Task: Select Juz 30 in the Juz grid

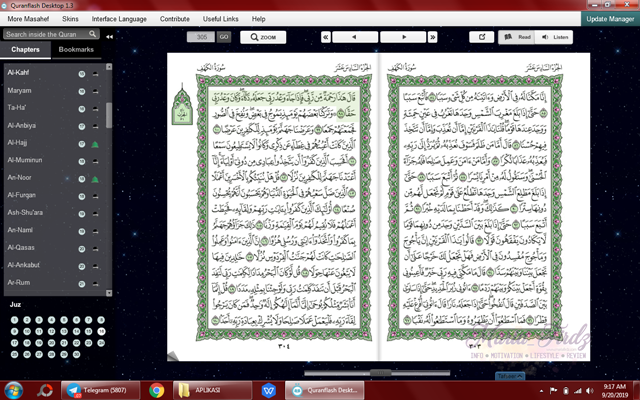Action: [x=76, y=354]
